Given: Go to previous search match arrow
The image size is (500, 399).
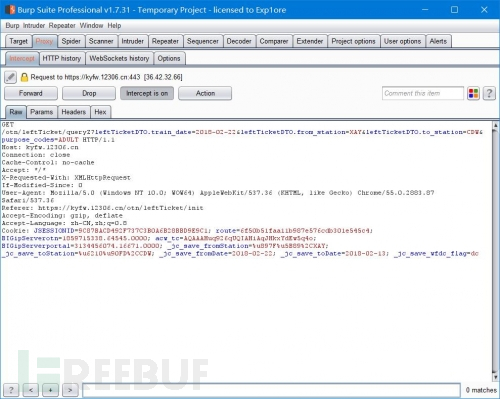Looking at the screenshot, I should pos(31,390).
